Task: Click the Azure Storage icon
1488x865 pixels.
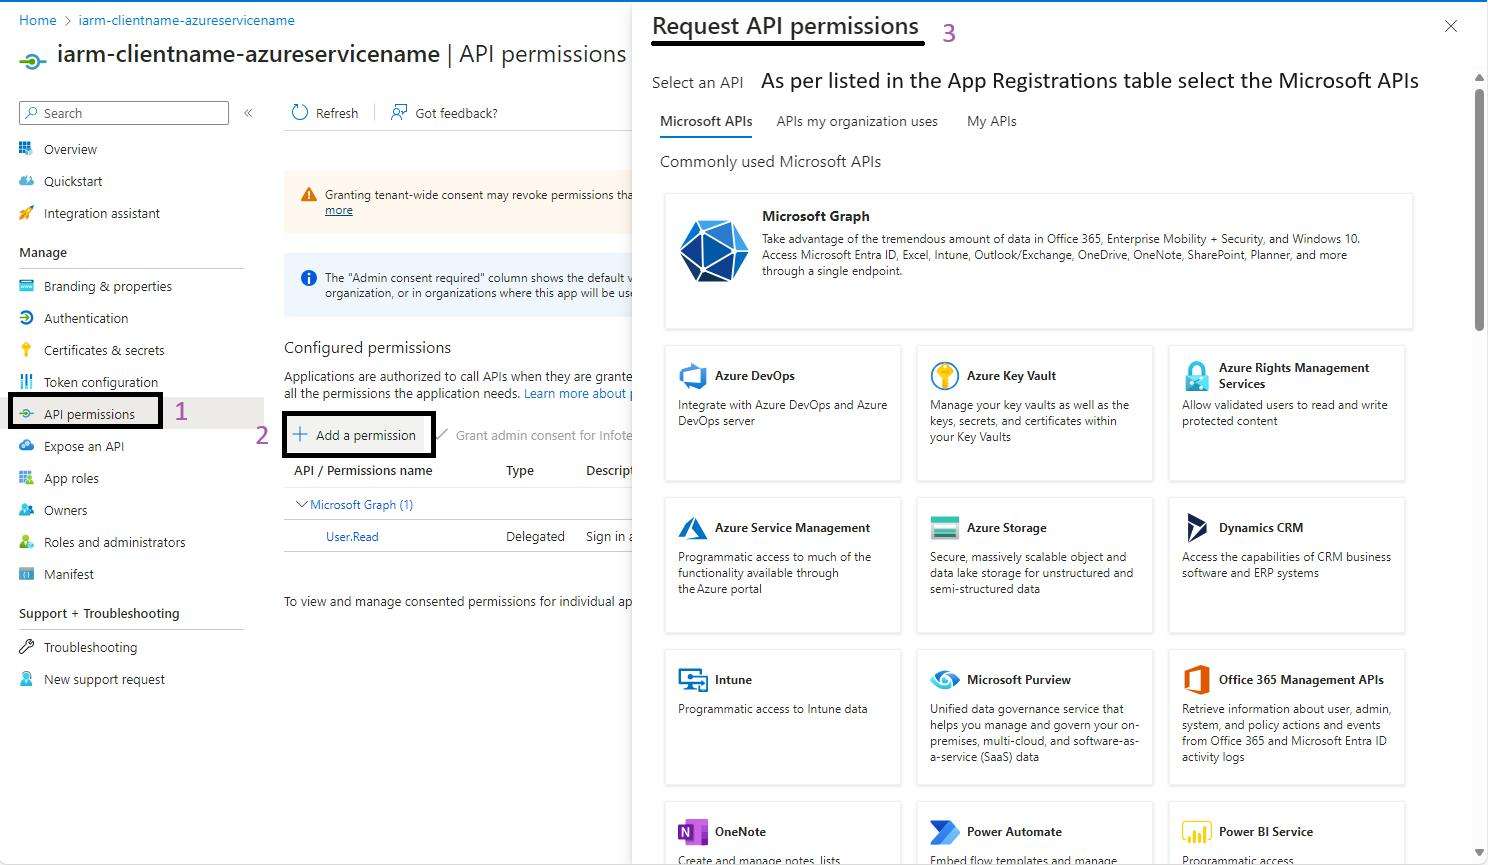Action: point(944,528)
